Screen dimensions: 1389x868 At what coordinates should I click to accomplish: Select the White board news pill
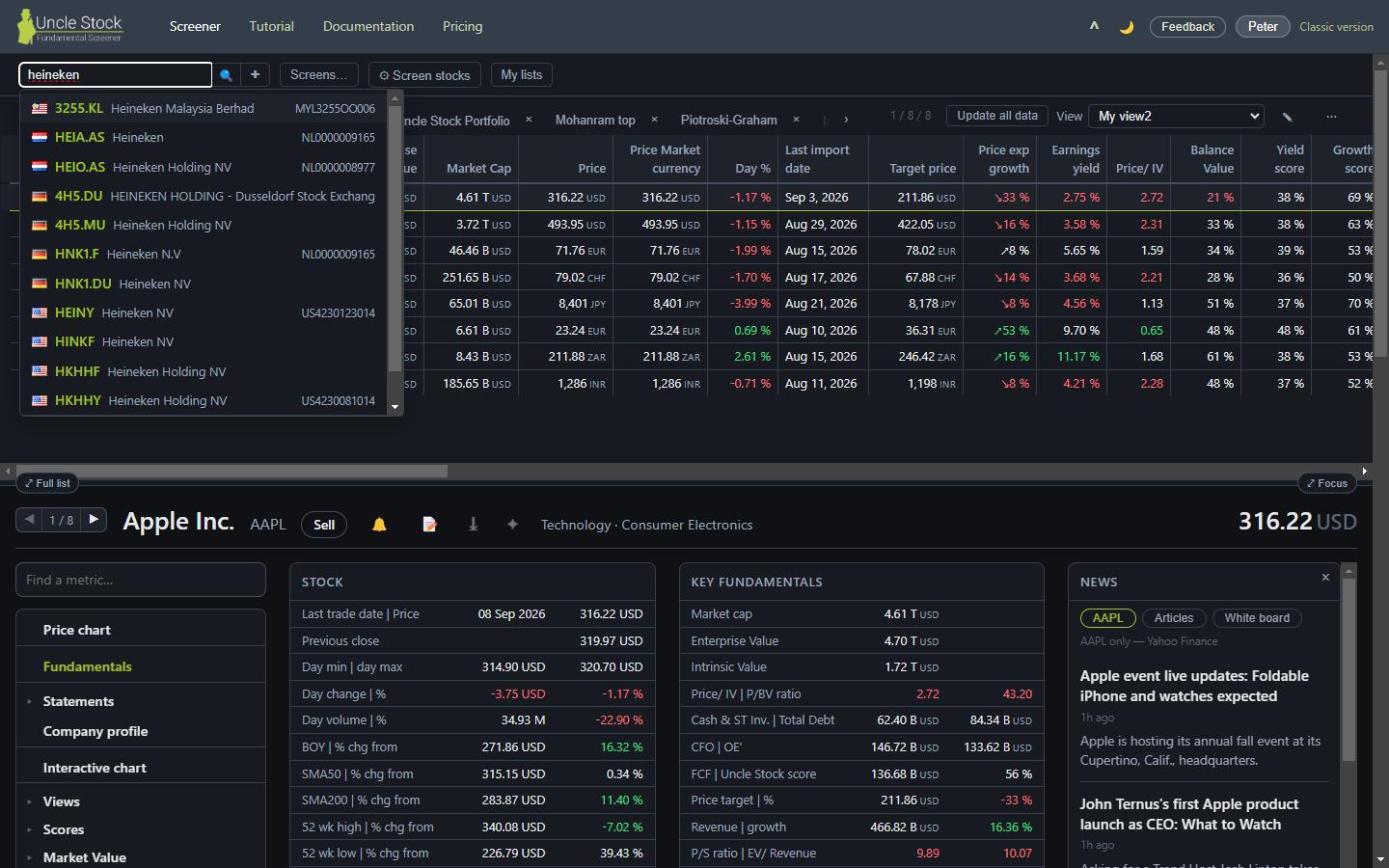1257,618
